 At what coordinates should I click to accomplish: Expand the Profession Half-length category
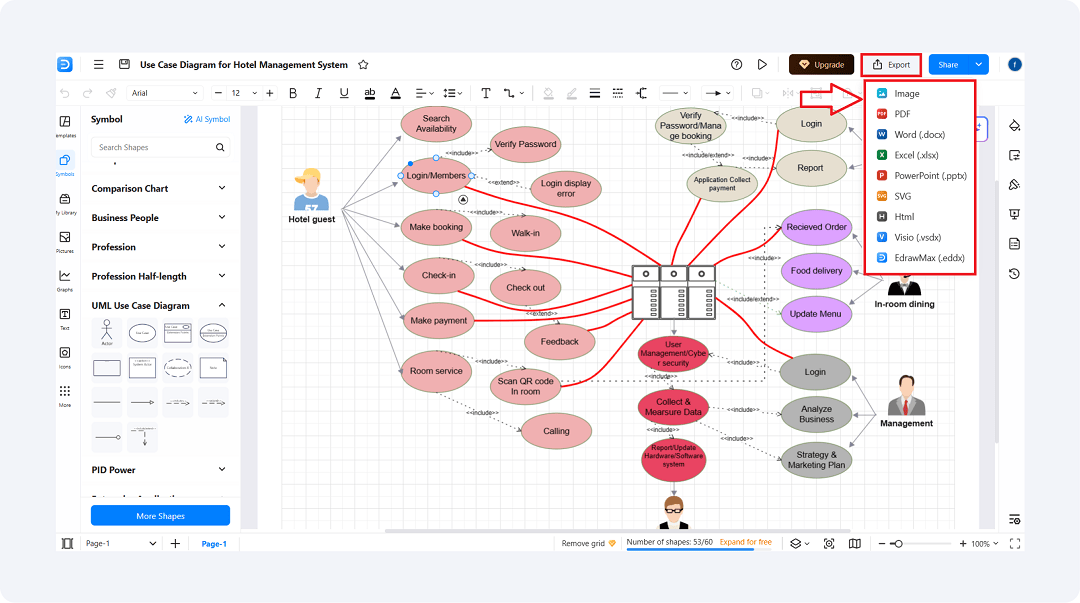coord(159,276)
